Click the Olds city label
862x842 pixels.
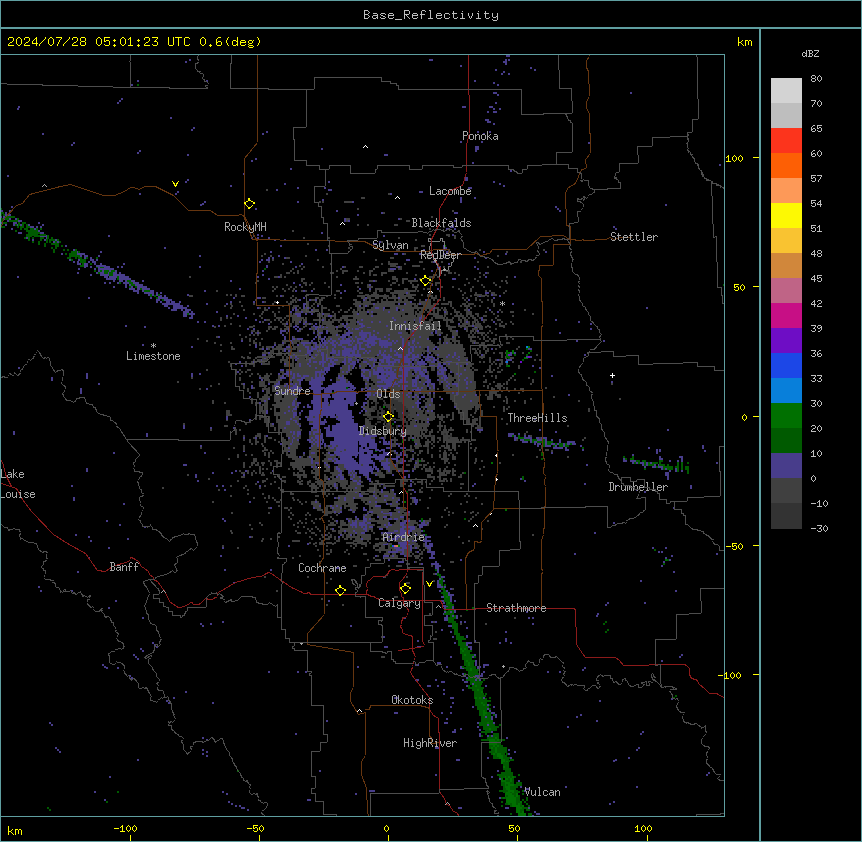388,394
